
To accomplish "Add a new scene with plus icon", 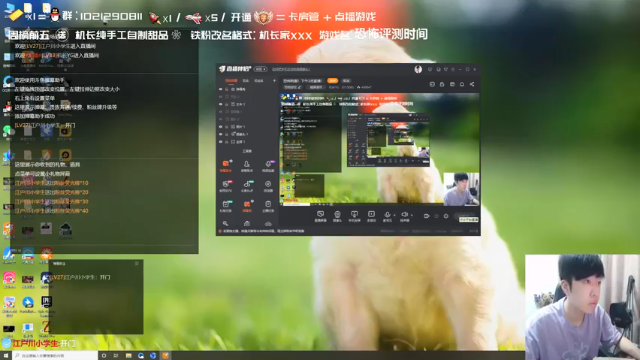I will tap(274, 81).
